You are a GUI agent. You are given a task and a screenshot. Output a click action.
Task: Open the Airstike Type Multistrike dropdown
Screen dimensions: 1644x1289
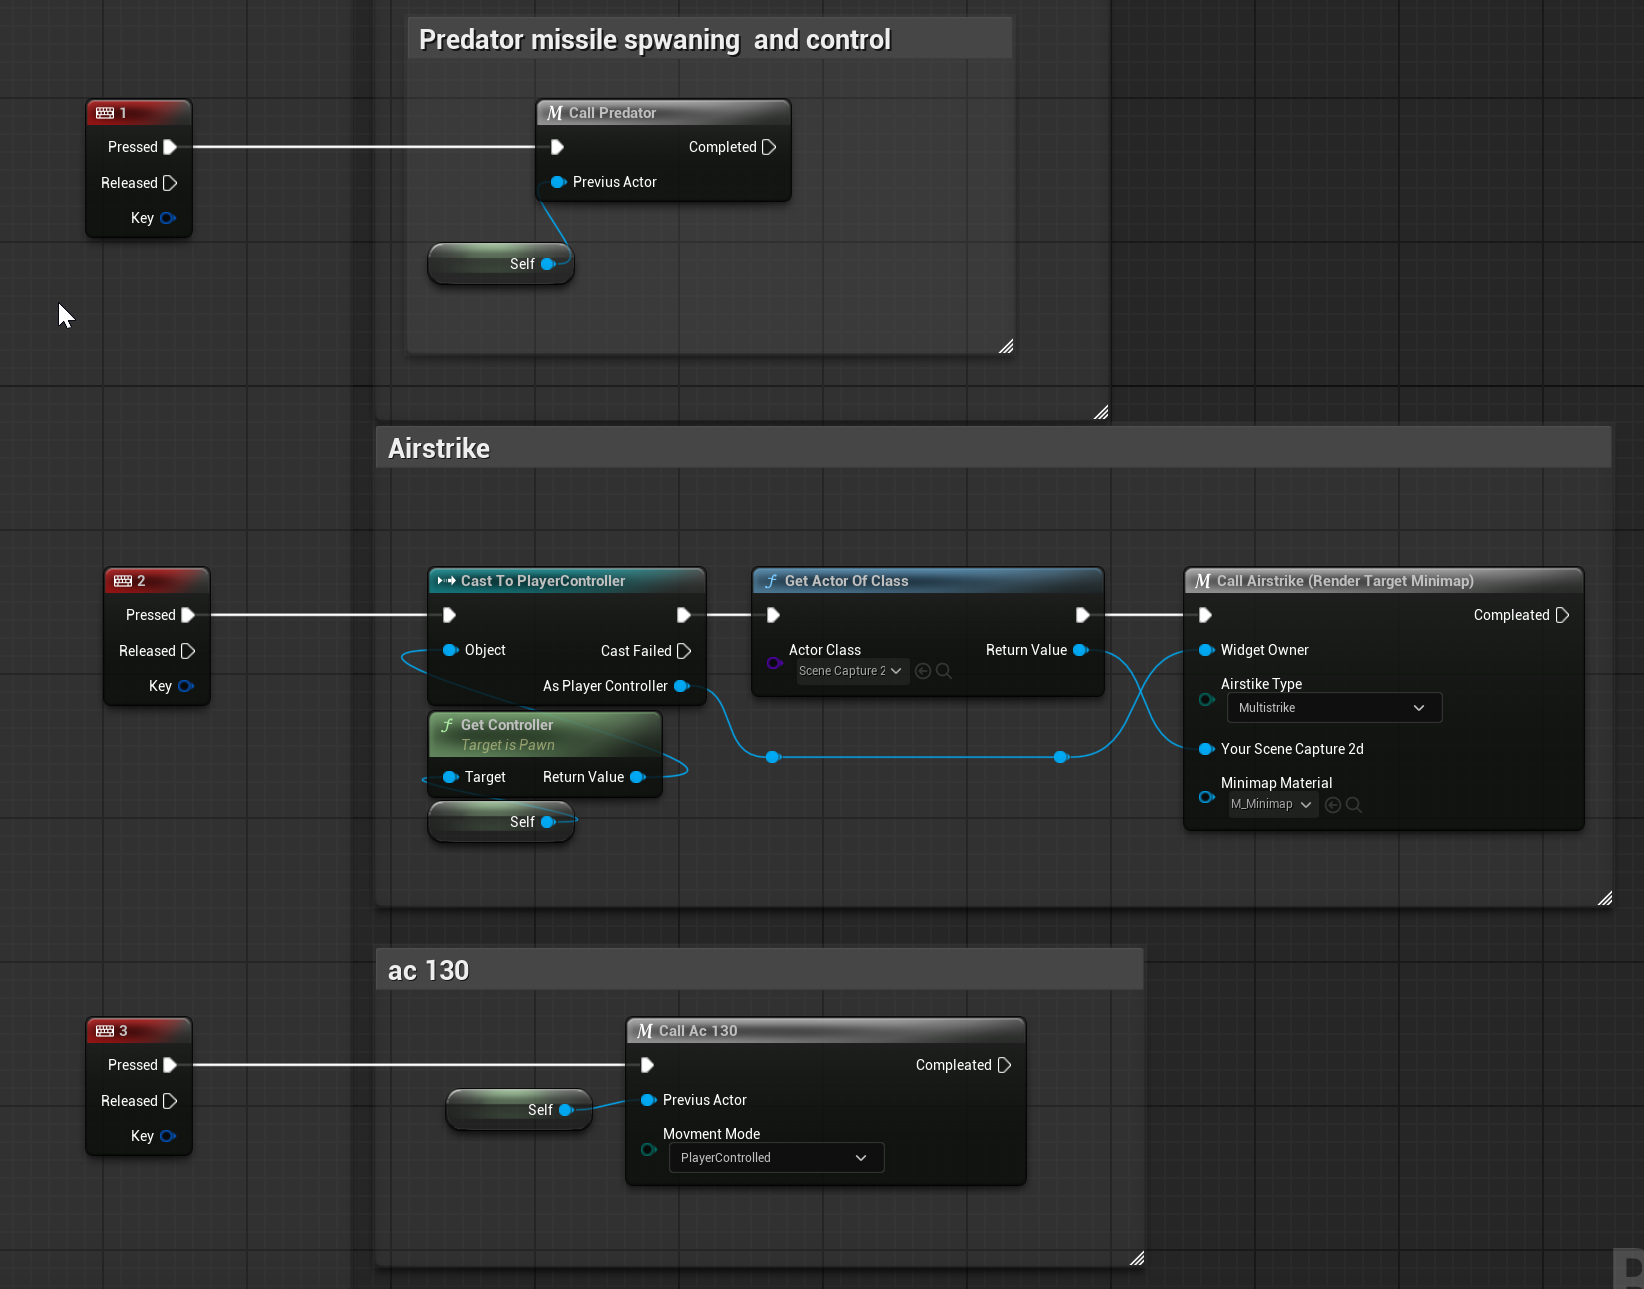tap(1334, 708)
